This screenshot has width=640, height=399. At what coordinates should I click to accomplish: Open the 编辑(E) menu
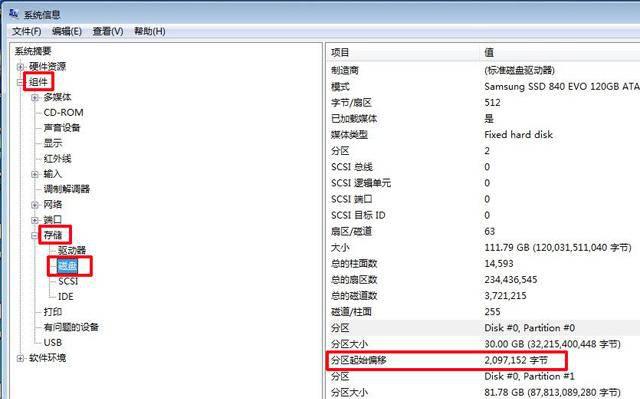[67, 31]
